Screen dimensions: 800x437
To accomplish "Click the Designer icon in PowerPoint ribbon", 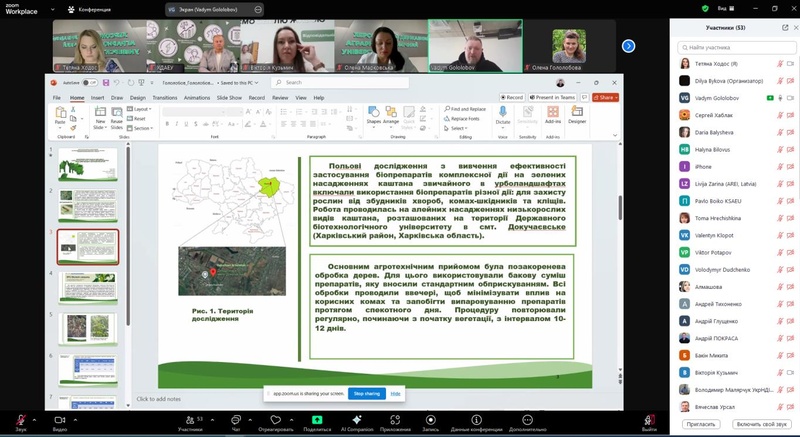I will tap(578, 113).
